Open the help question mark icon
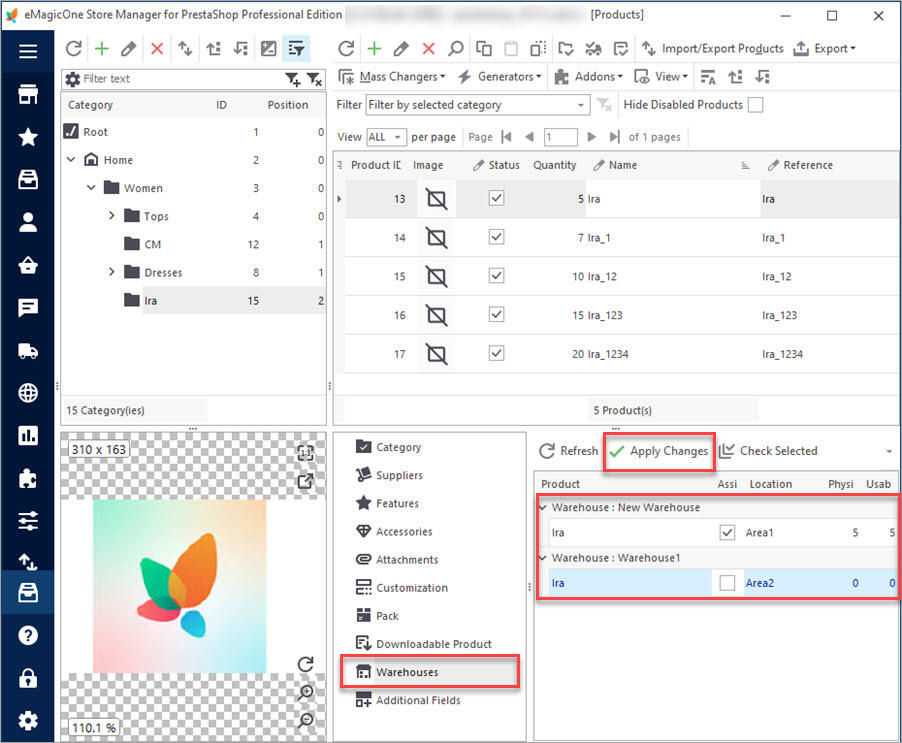This screenshot has width=902, height=743. click(28, 635)
